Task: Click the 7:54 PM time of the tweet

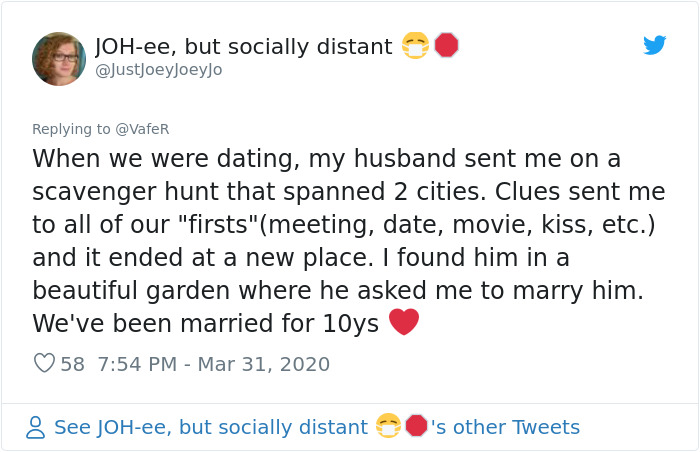Action: click(x=140, y=364)
